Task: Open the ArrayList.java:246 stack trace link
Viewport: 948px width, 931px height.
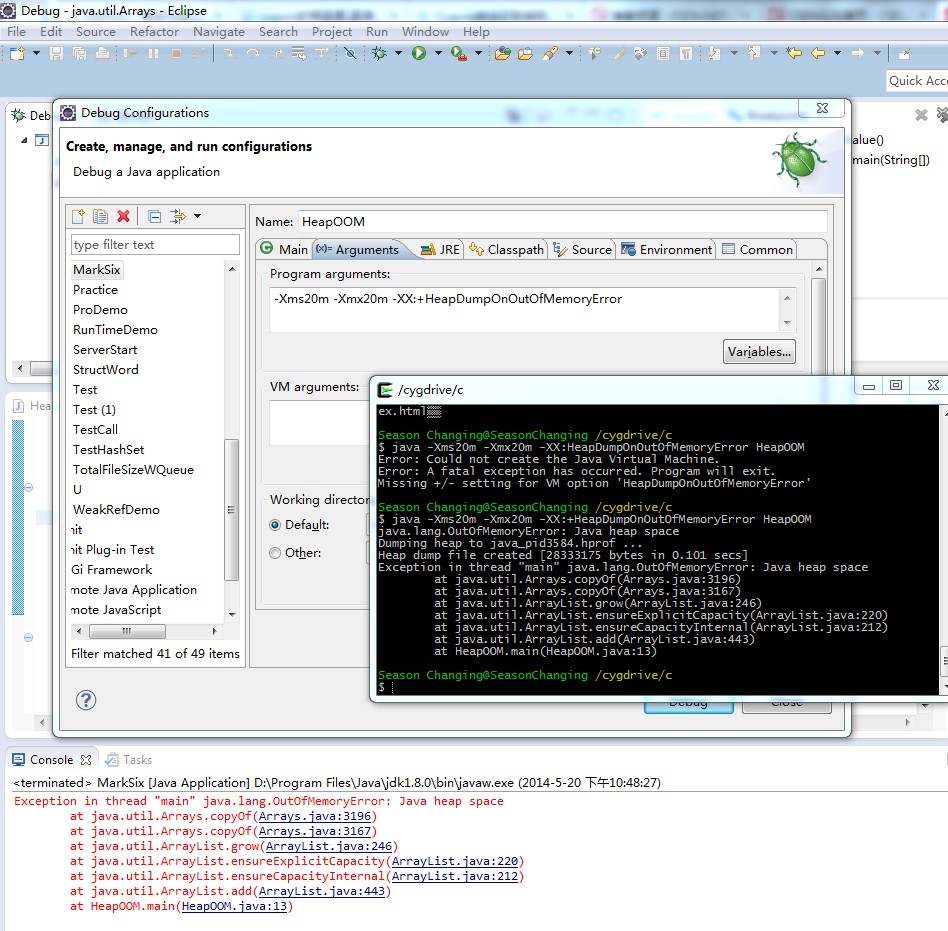Action: coord(328,846)
